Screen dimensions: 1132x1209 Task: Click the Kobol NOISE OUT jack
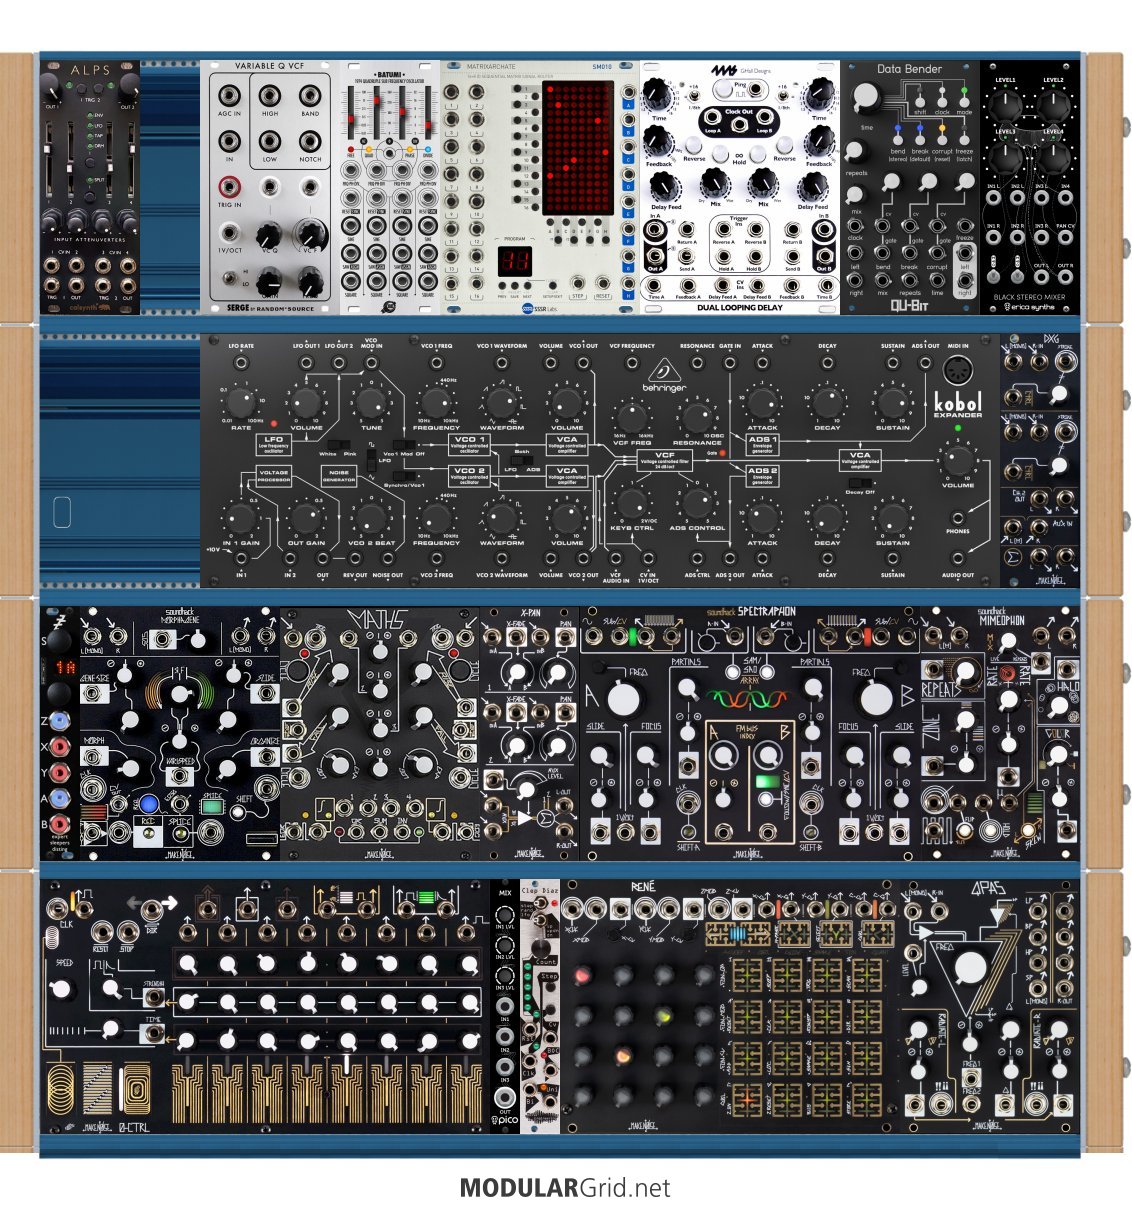click(x=386, y=560)
